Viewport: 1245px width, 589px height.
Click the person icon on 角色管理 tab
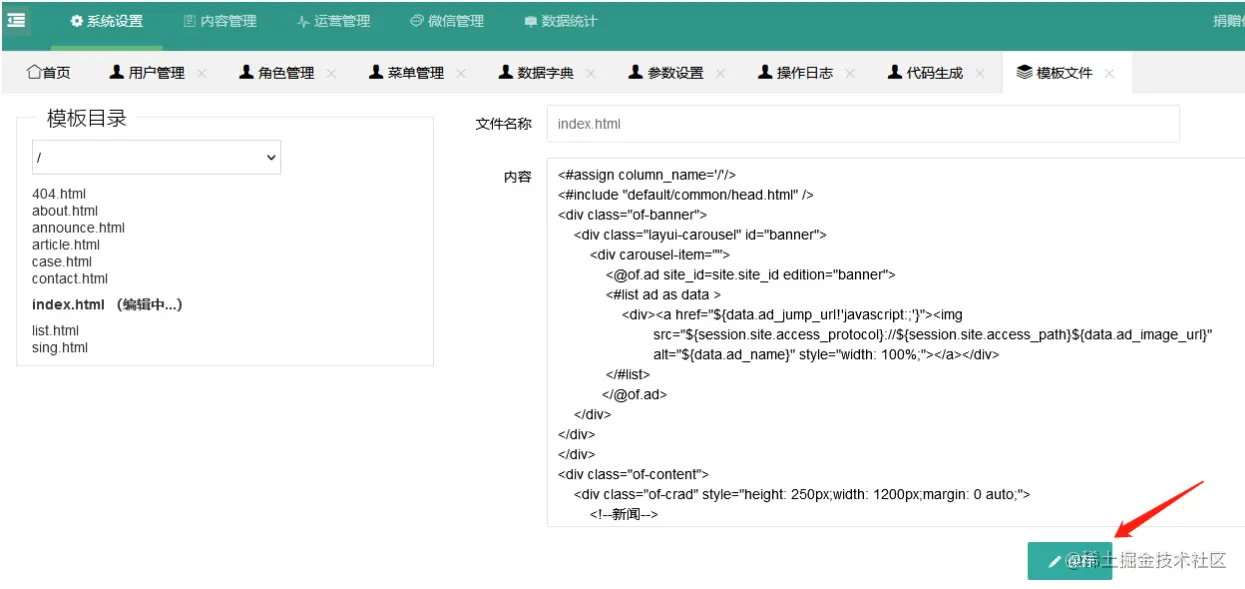[246, 72]
